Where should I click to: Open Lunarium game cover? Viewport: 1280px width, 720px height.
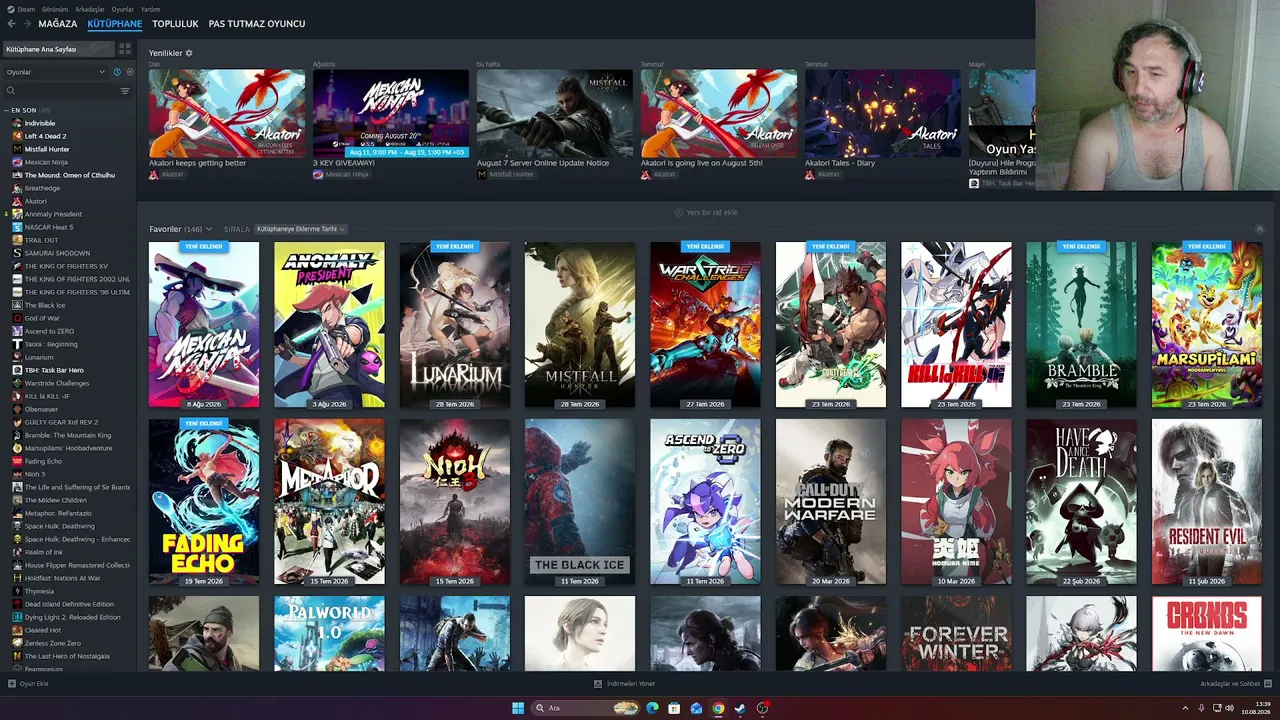coord(455,325)
